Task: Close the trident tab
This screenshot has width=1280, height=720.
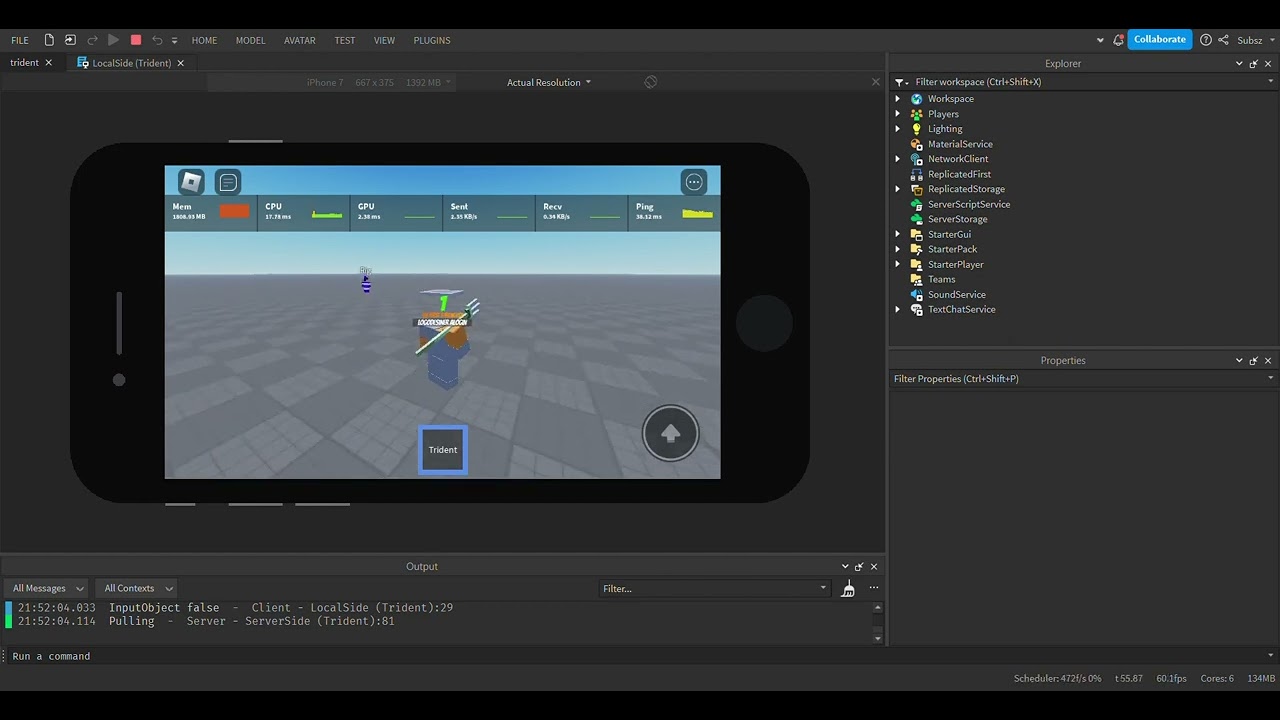Action: pyautogui.click(x=48, y=63)
